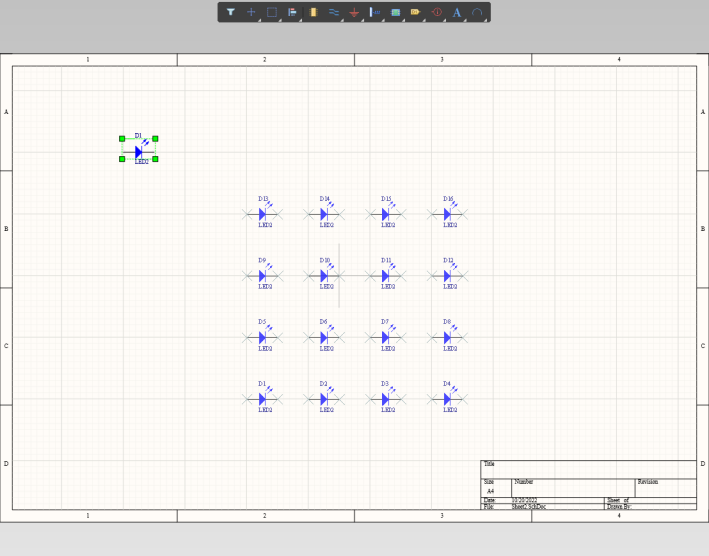Click the Align objects icon
709x556 pixels.
292,12
